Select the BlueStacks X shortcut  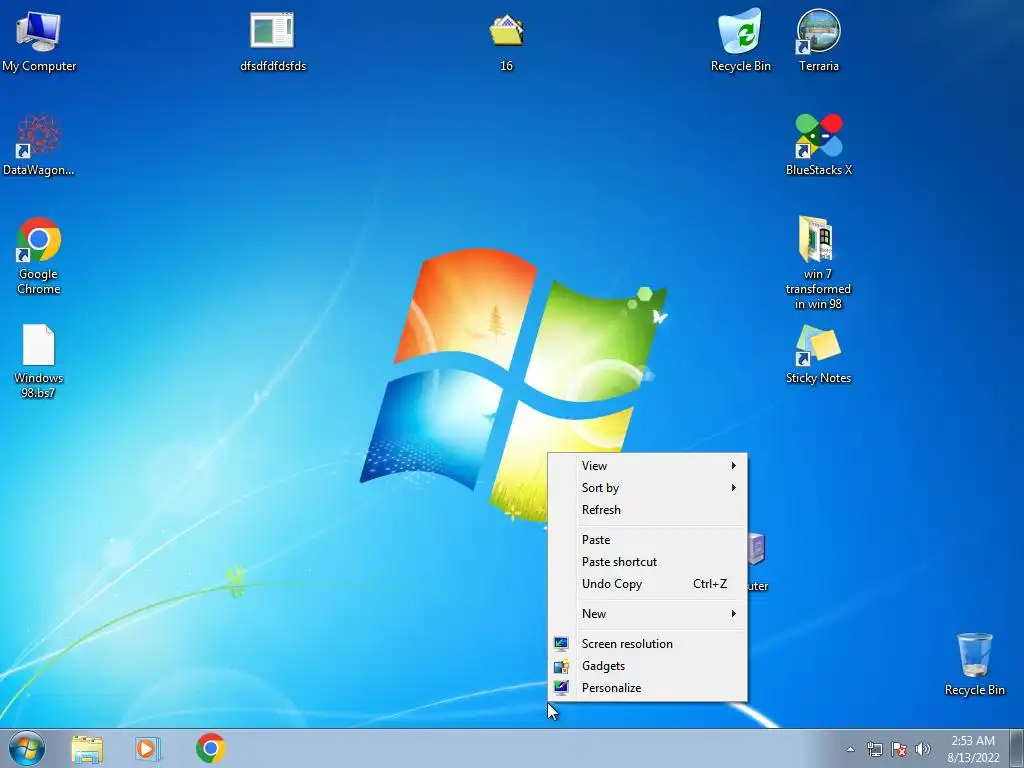[x=818, y=145]
